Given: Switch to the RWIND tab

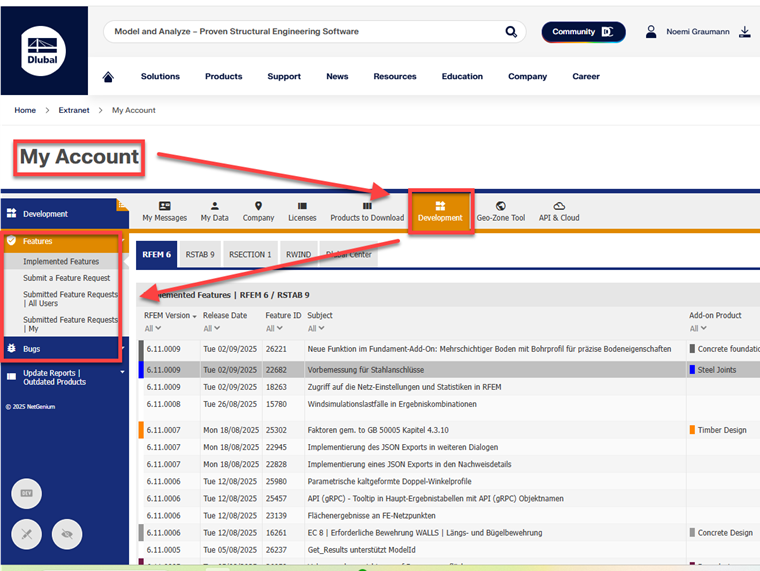Looking at the screenshot, I should 299,254.
